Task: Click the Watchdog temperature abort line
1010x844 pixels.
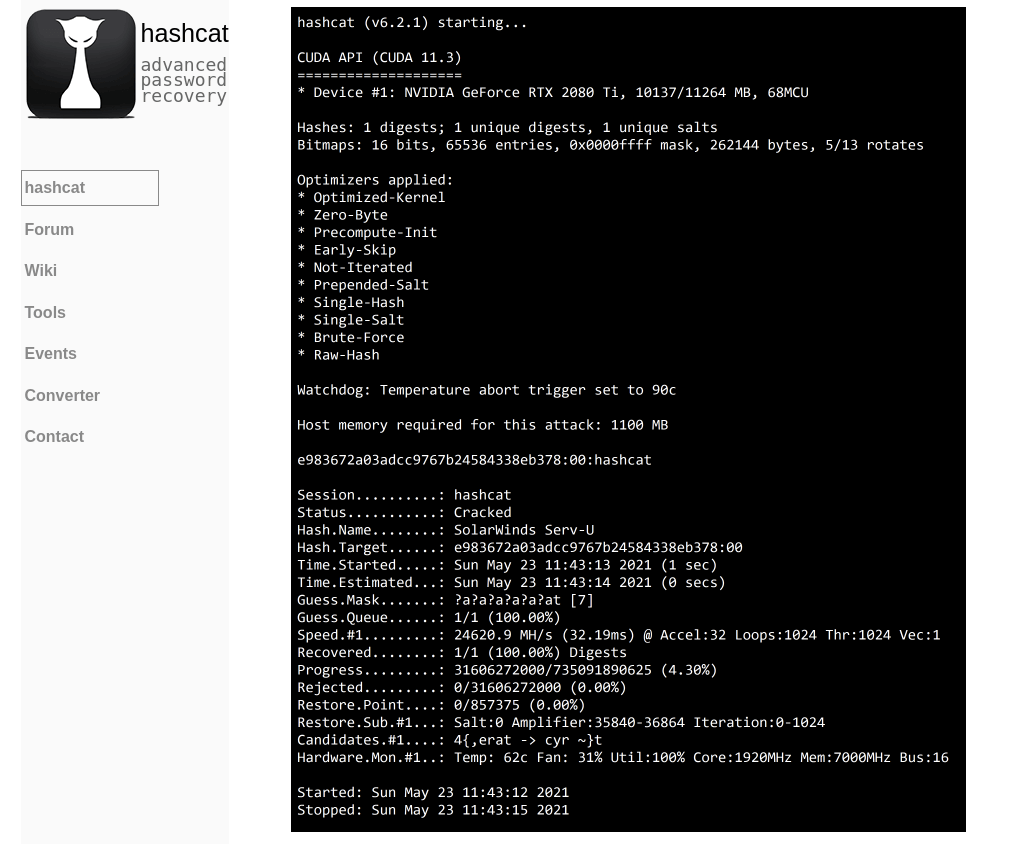Action: pyautogui.click(x=486, y=390)
